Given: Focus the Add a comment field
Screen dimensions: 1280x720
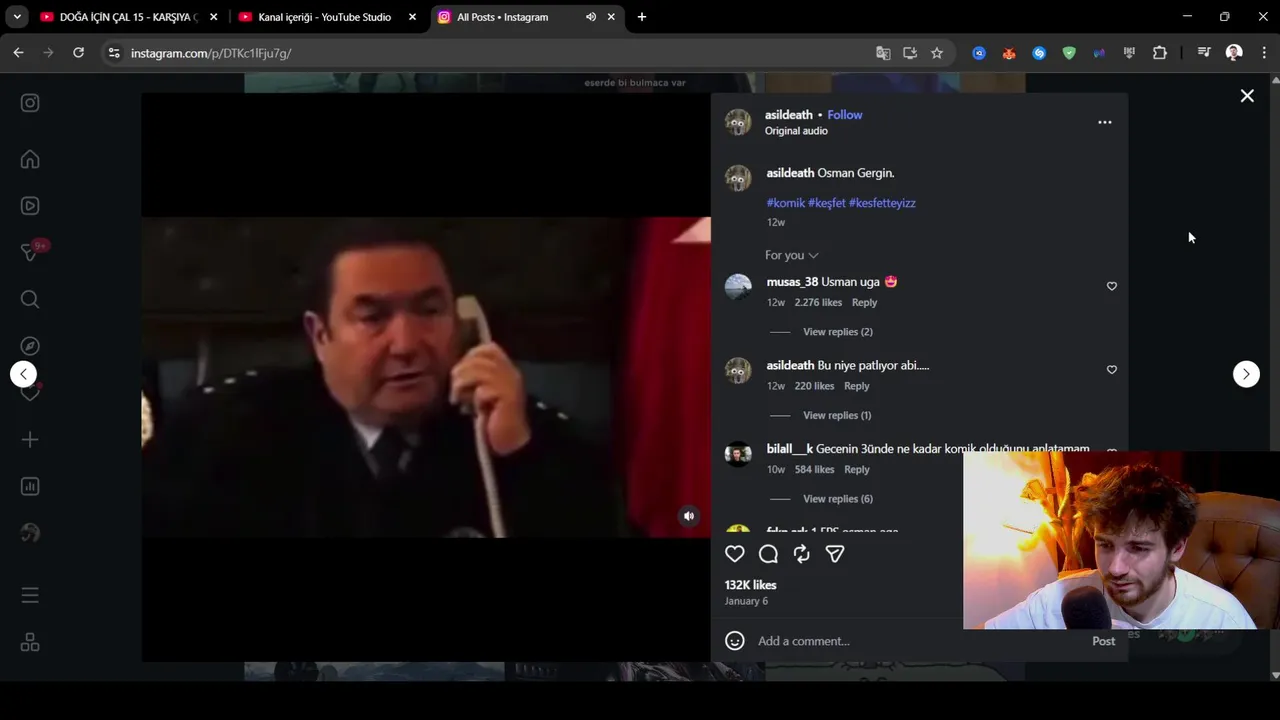Looking at the screenshot, I should tap(918, 641).
